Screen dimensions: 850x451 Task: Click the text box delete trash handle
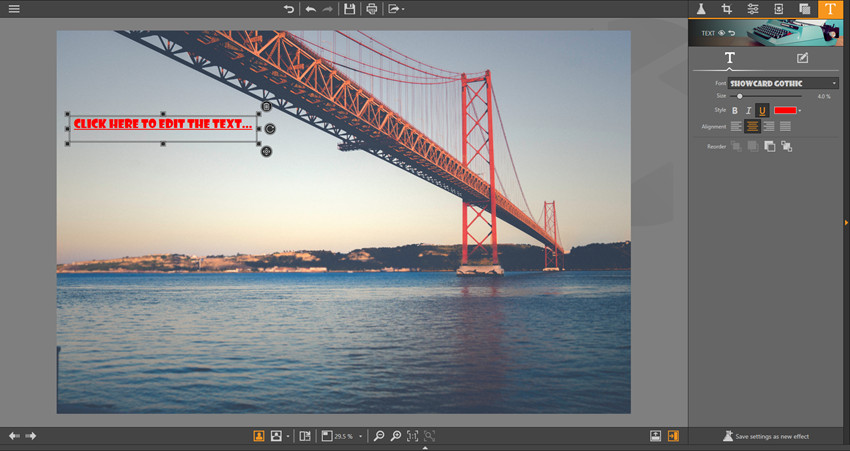pyautogui.click(x=266, y=107)
